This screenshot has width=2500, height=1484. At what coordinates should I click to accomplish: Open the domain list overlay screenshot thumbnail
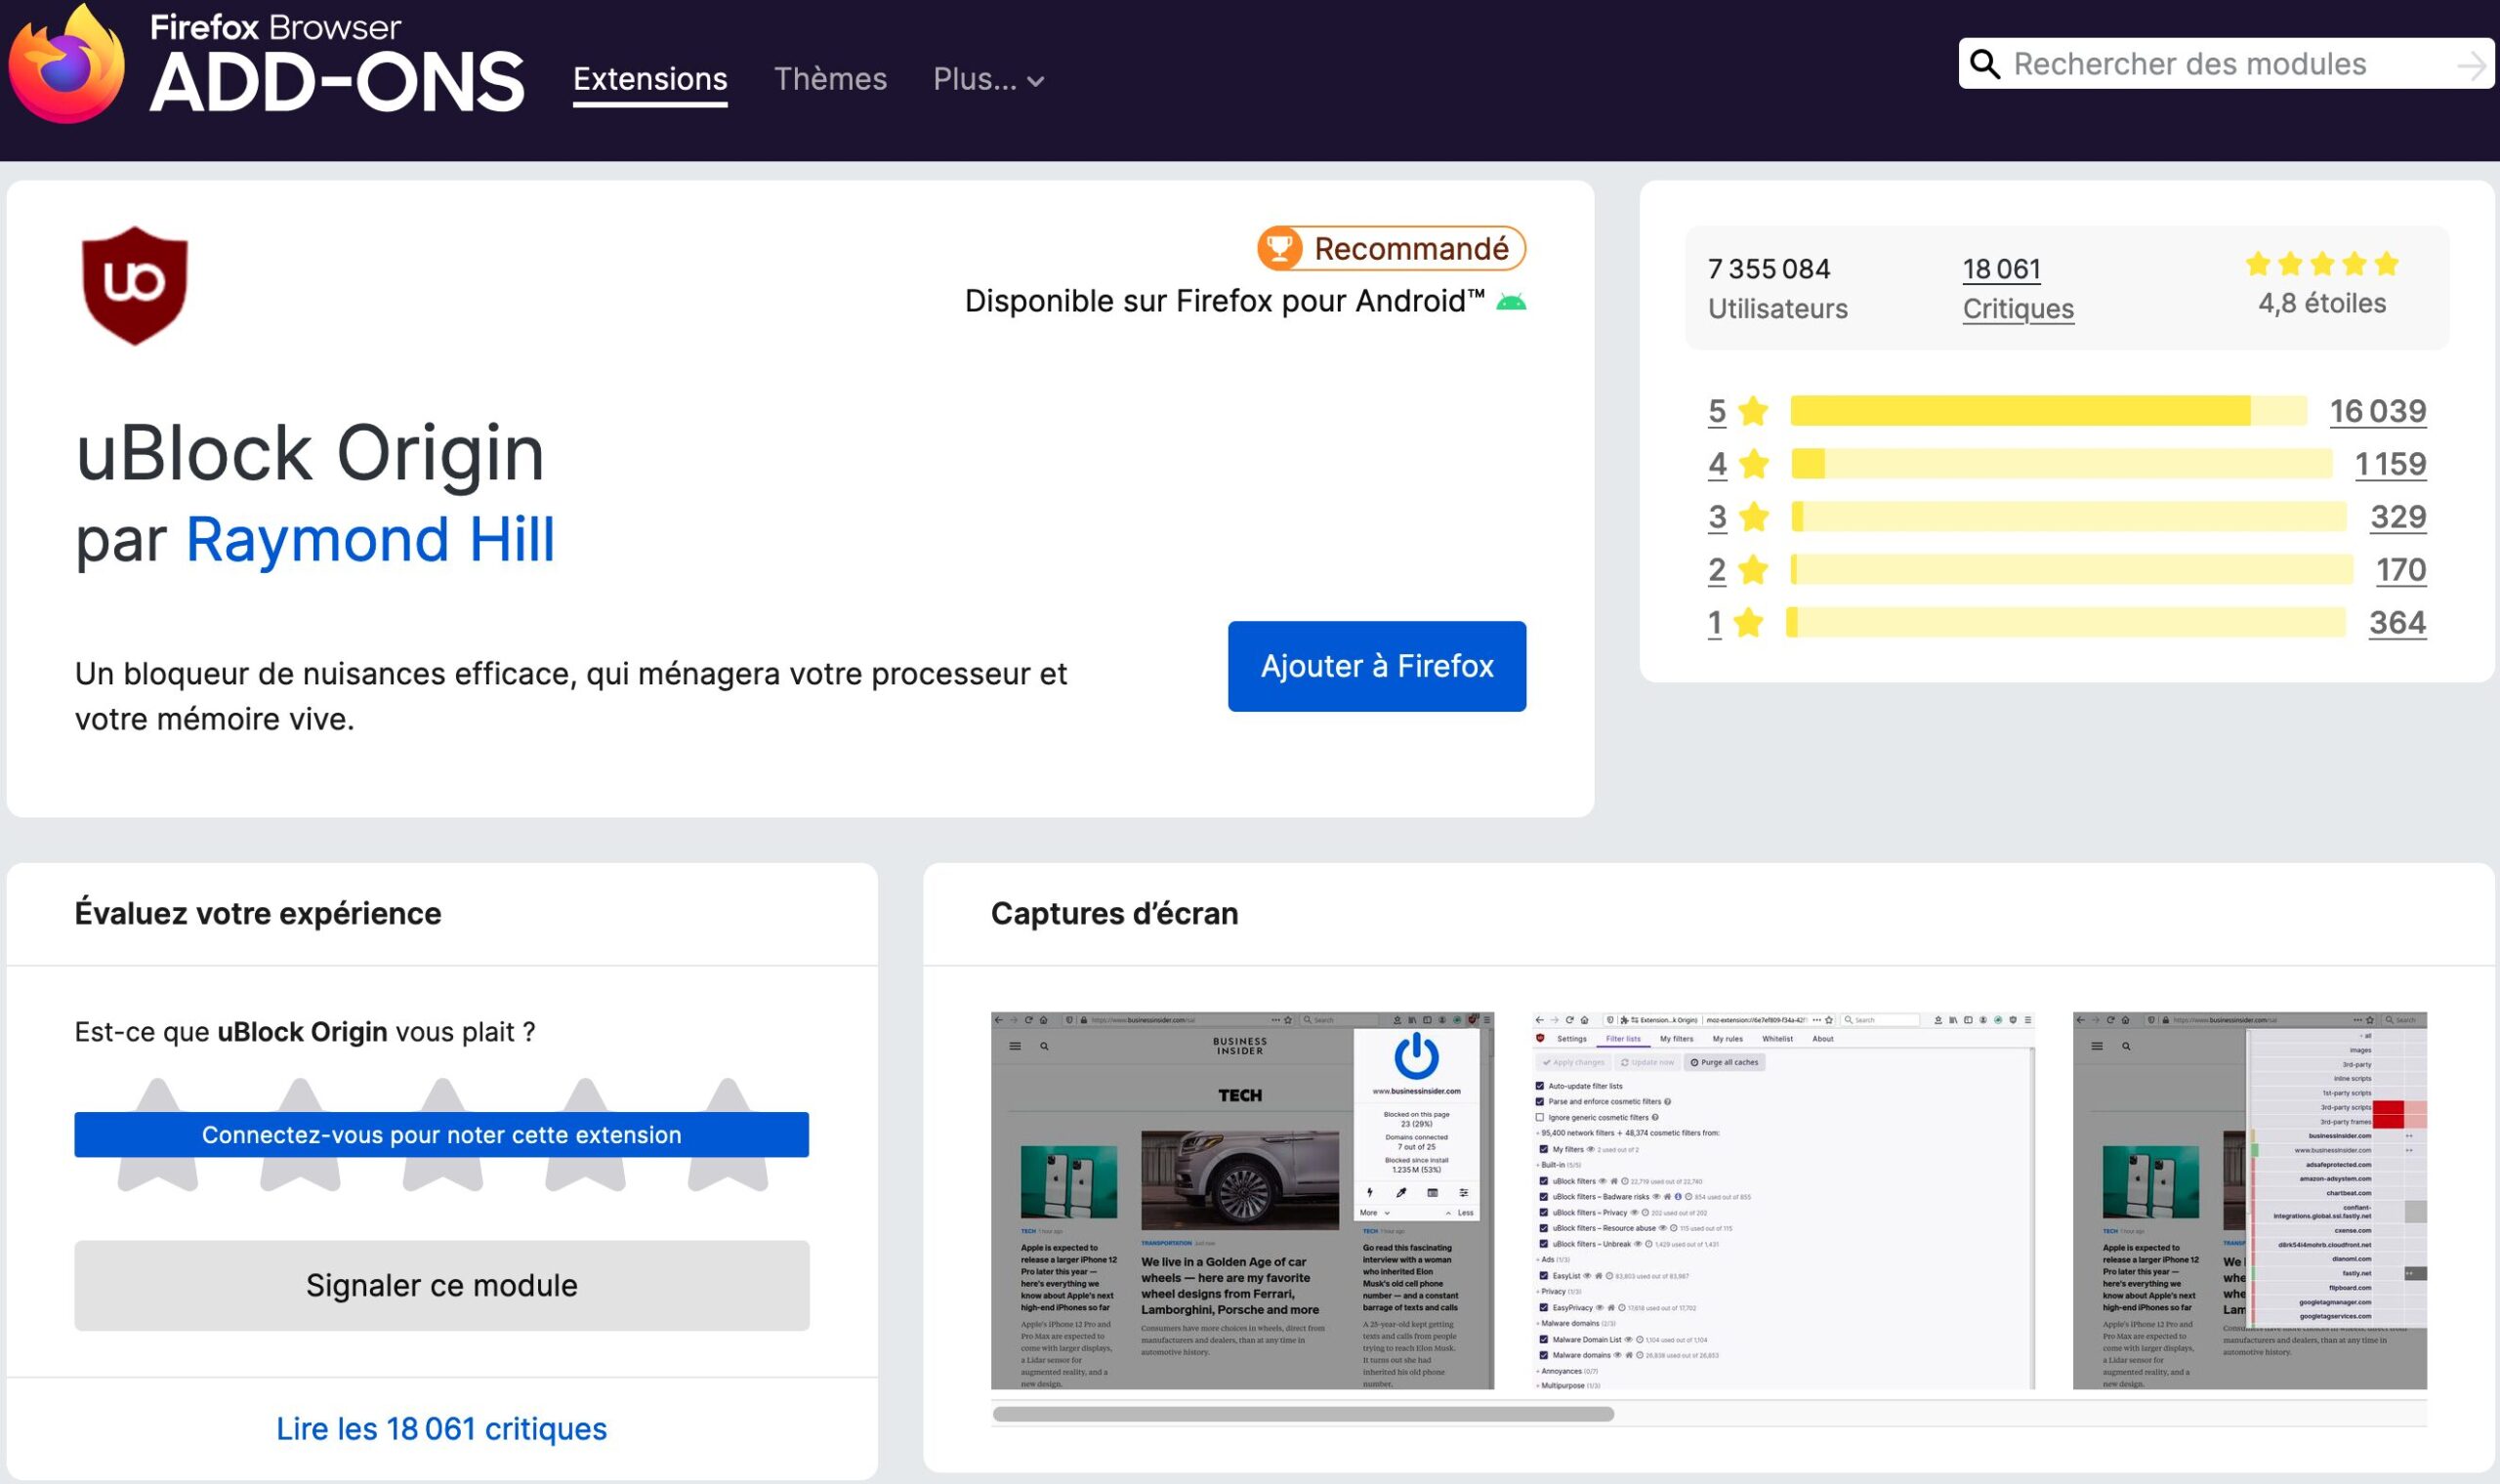2250,1200
